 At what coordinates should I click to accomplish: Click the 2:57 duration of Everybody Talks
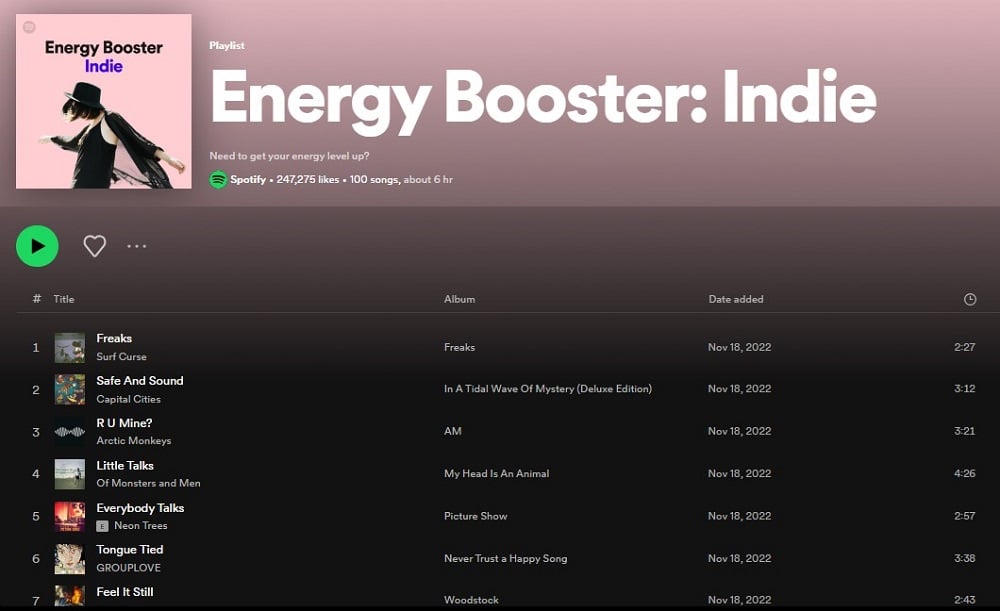point(964,516)
